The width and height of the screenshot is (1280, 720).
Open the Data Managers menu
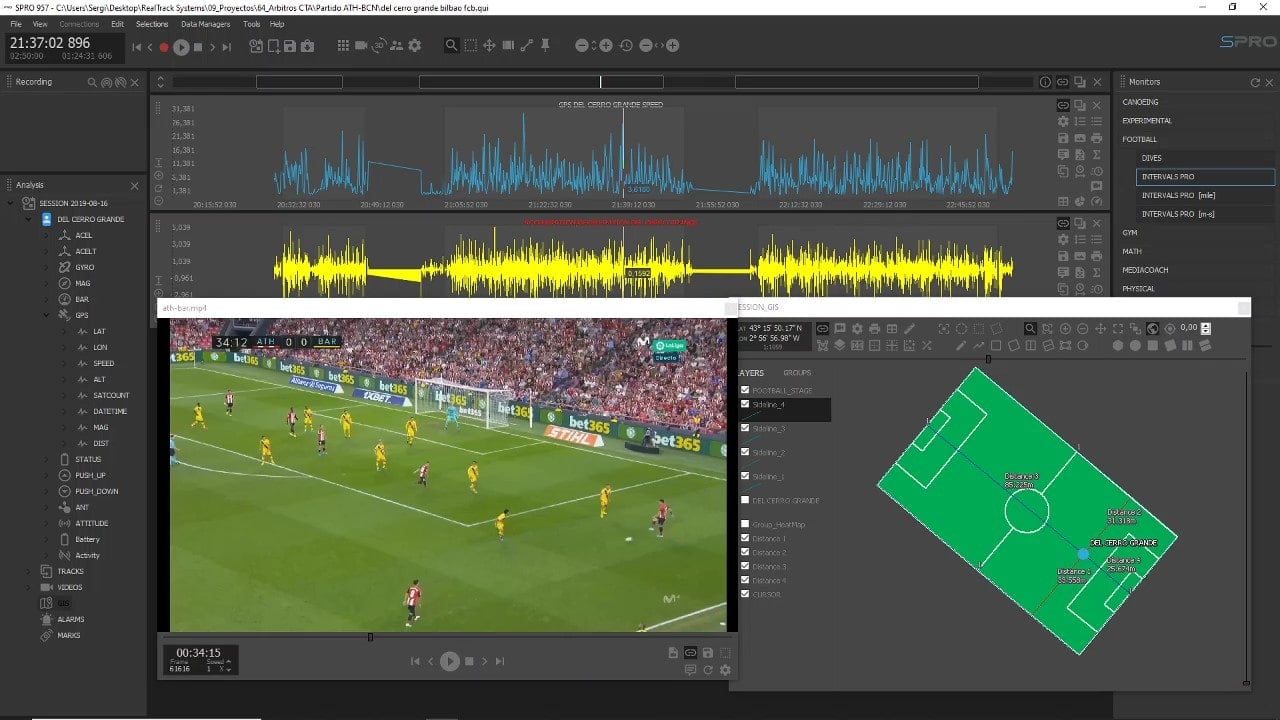205,24
